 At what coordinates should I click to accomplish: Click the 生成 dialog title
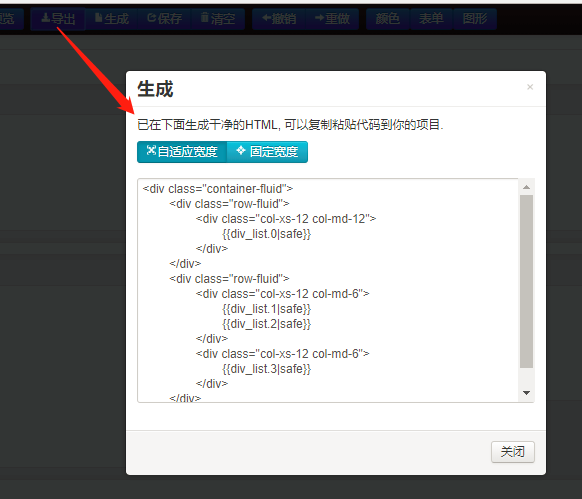pos(155,89)
